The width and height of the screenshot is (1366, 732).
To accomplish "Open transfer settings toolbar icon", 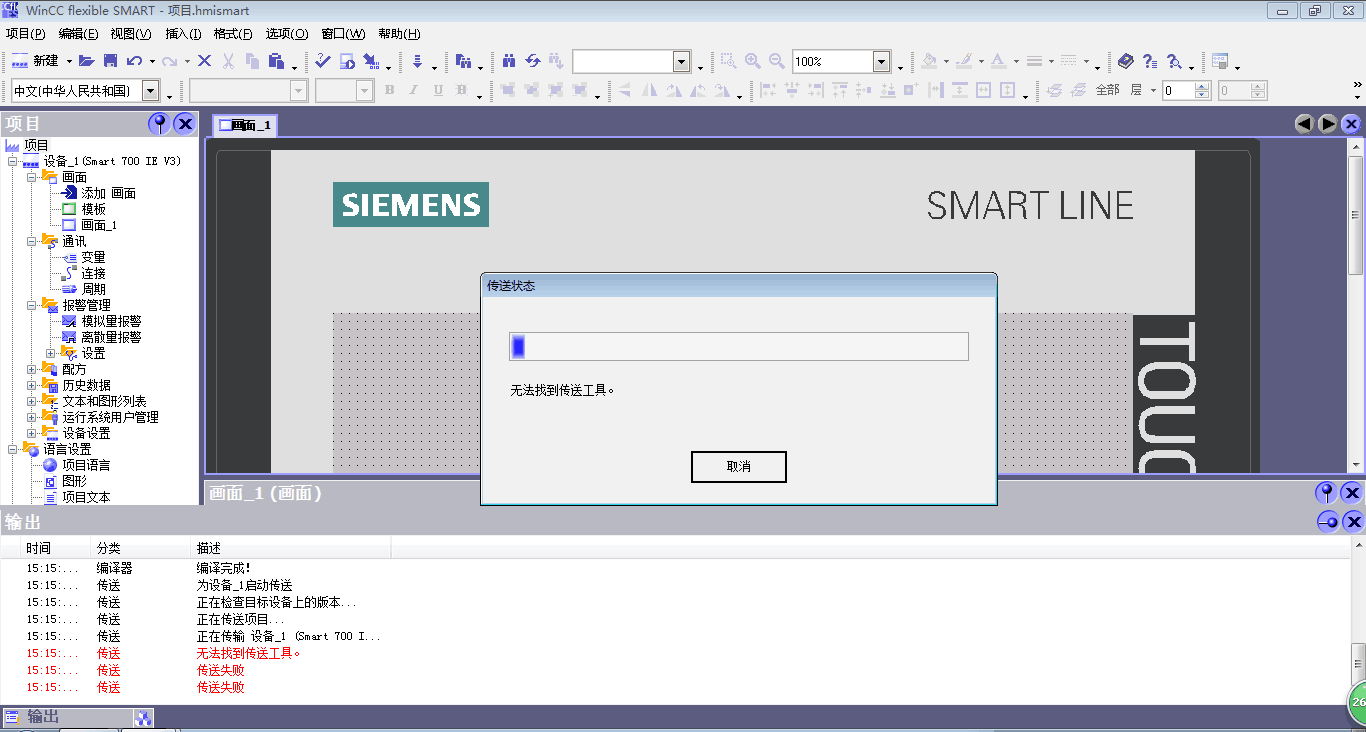I will (371, 61).
